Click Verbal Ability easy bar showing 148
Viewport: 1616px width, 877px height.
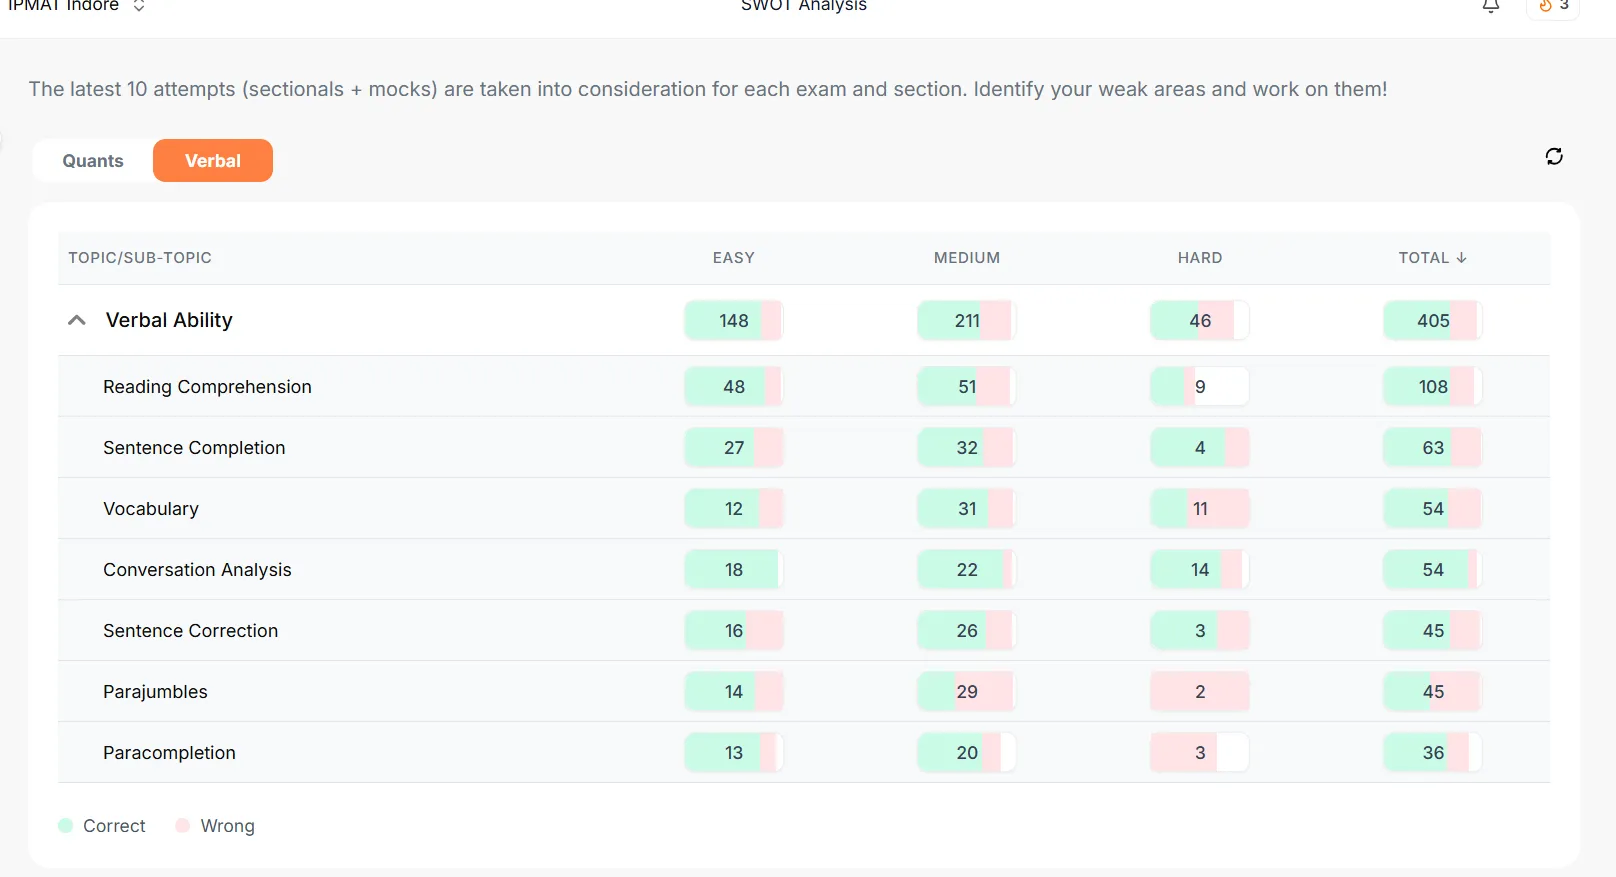coord(733,321)
